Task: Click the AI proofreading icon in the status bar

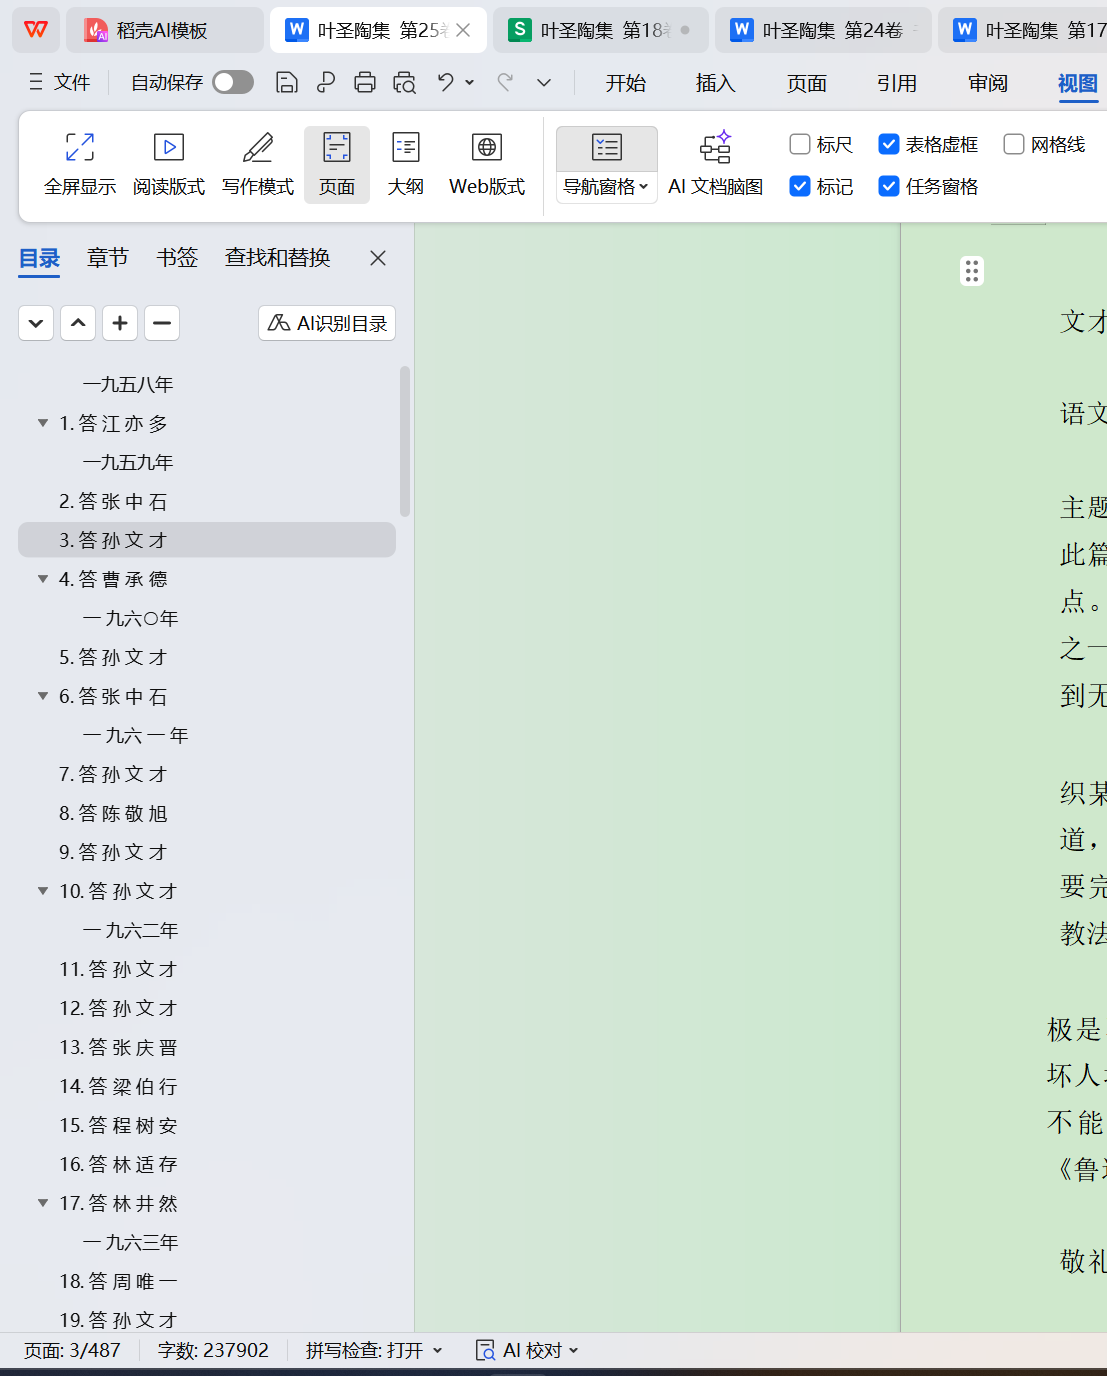Action: click(x=486, y=1351)
